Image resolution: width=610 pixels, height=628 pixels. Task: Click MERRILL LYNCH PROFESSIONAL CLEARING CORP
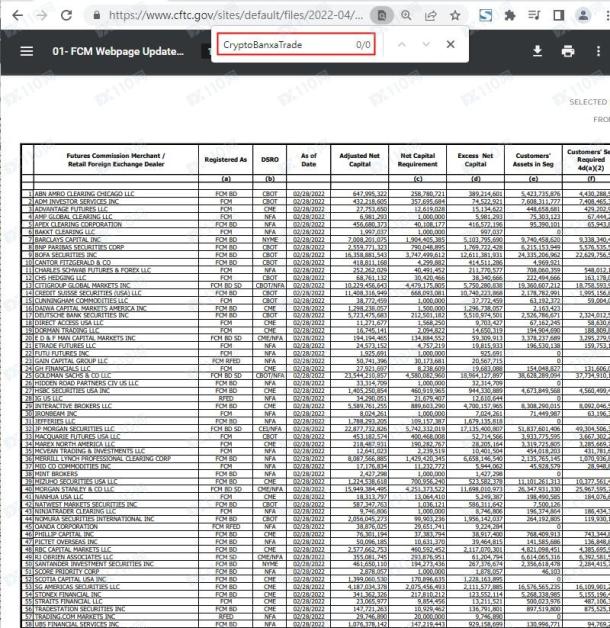click(x=103, y=459)
